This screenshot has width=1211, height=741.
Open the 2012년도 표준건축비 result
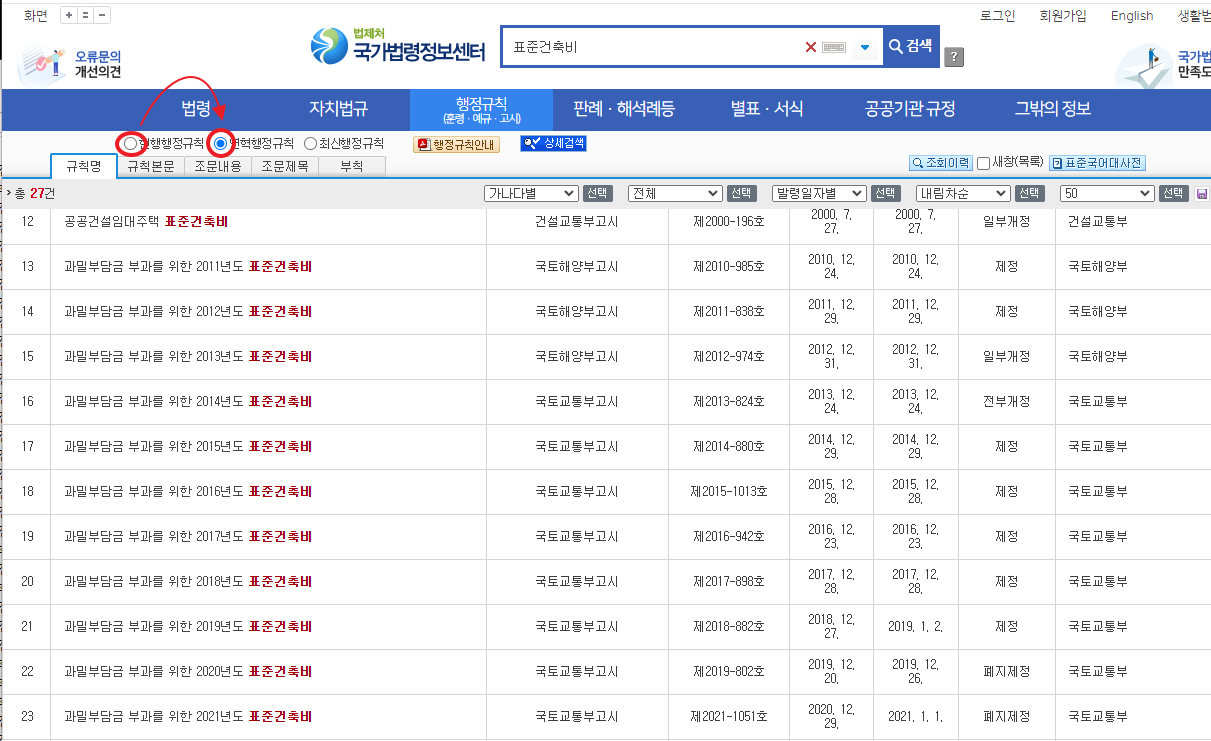click(188, 311)
